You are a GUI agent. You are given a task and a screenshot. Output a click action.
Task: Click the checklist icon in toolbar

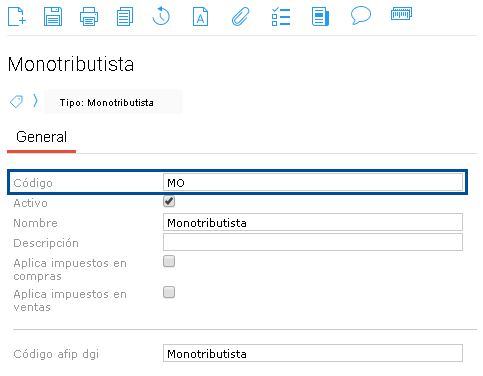pos(281,16)
